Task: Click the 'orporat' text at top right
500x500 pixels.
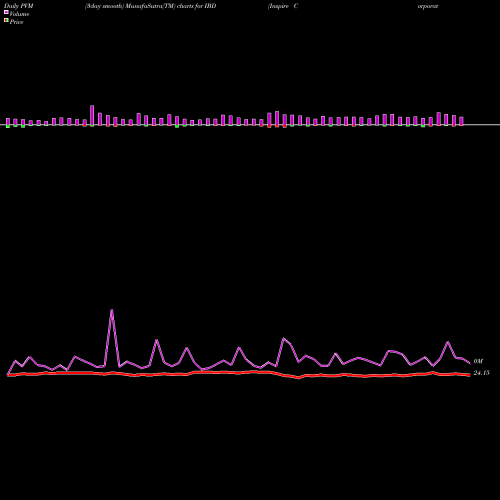Action: pos(428,6)
